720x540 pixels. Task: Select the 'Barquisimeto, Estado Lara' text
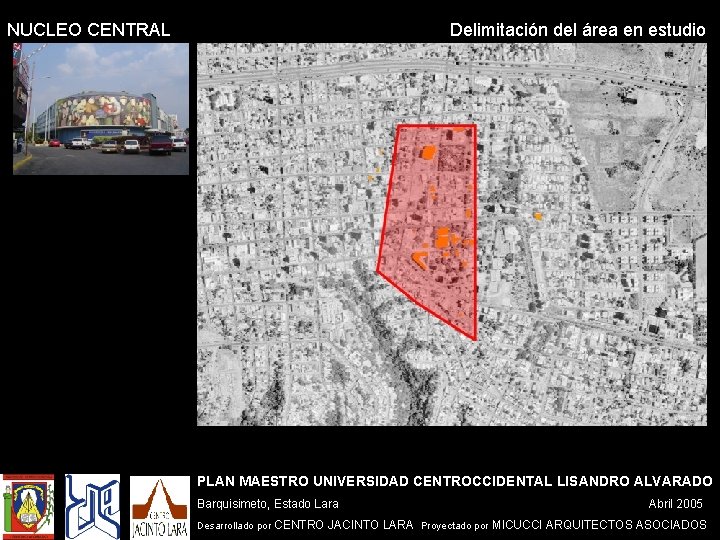[x=268, y=504]
